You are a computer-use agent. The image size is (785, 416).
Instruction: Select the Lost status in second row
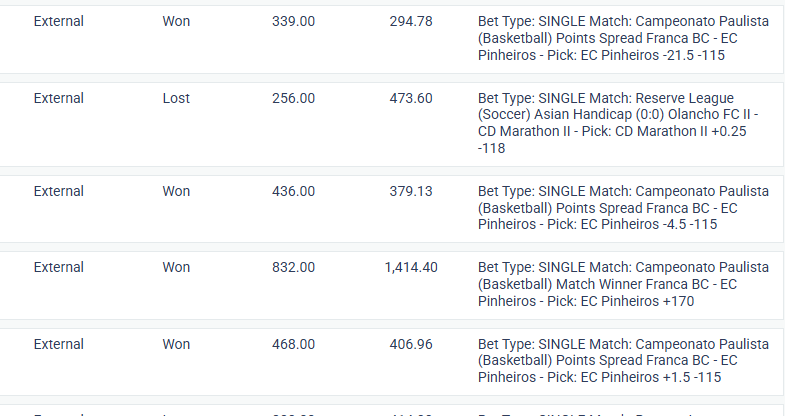176,98
